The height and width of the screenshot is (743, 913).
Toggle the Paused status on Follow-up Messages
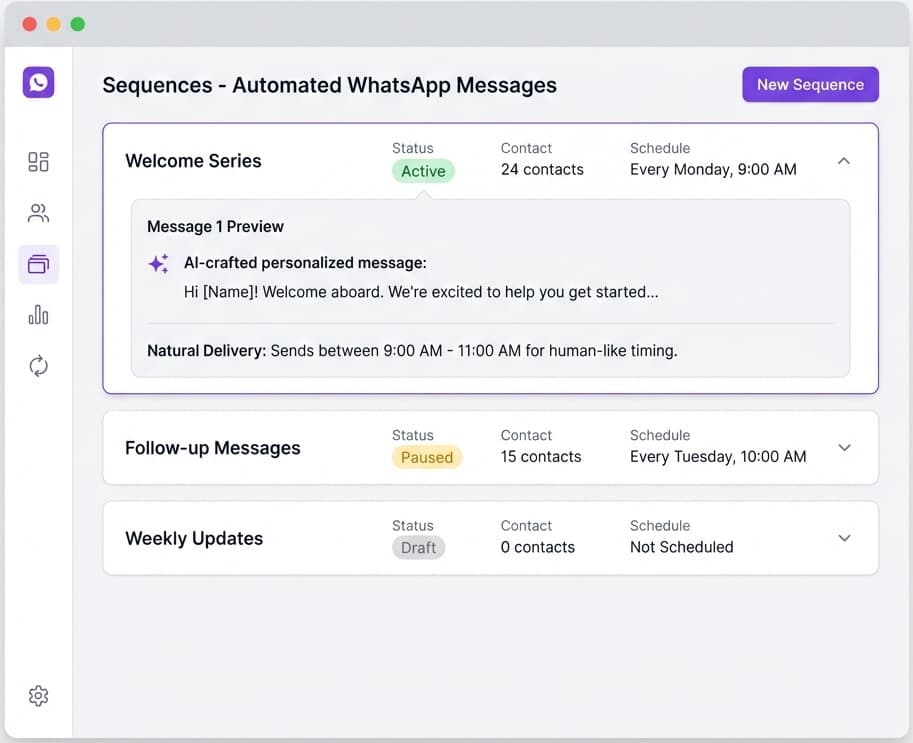(x=427, y=457)
